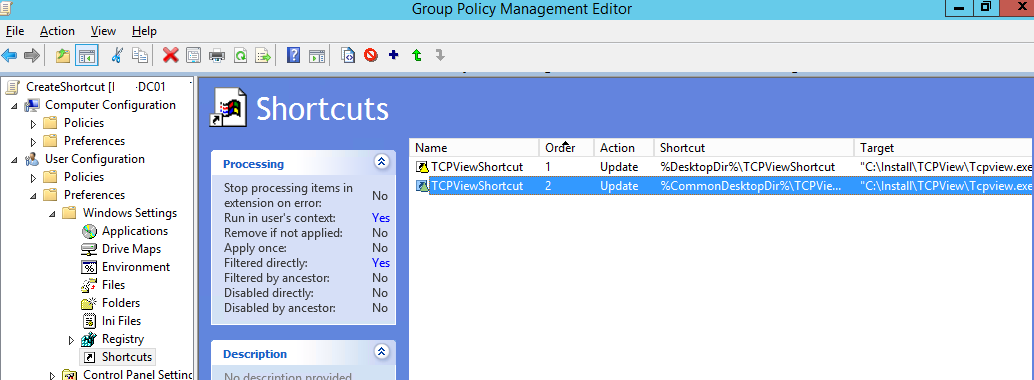Click the gray Move Down arrow
1034x380 pixels.
click(x=440, y=55)
